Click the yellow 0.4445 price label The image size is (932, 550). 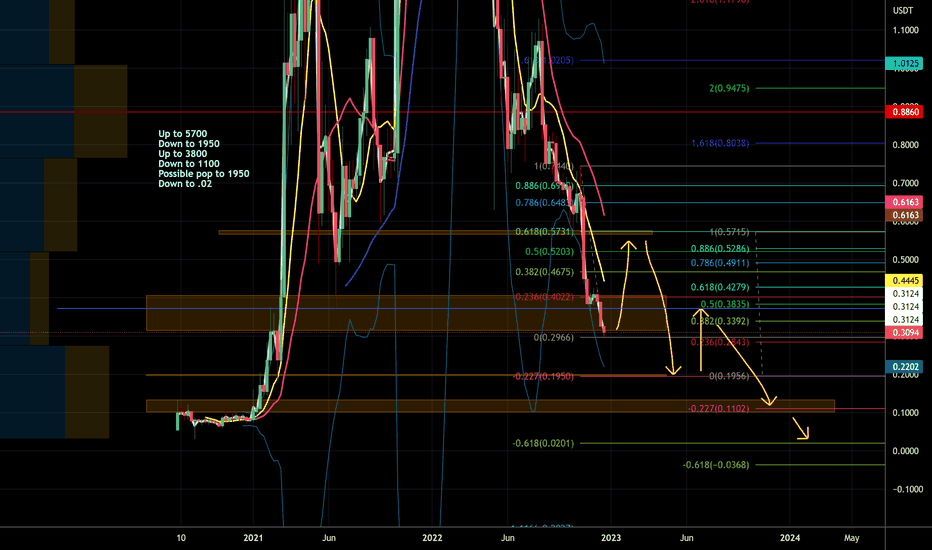click(x=904, y=281)
